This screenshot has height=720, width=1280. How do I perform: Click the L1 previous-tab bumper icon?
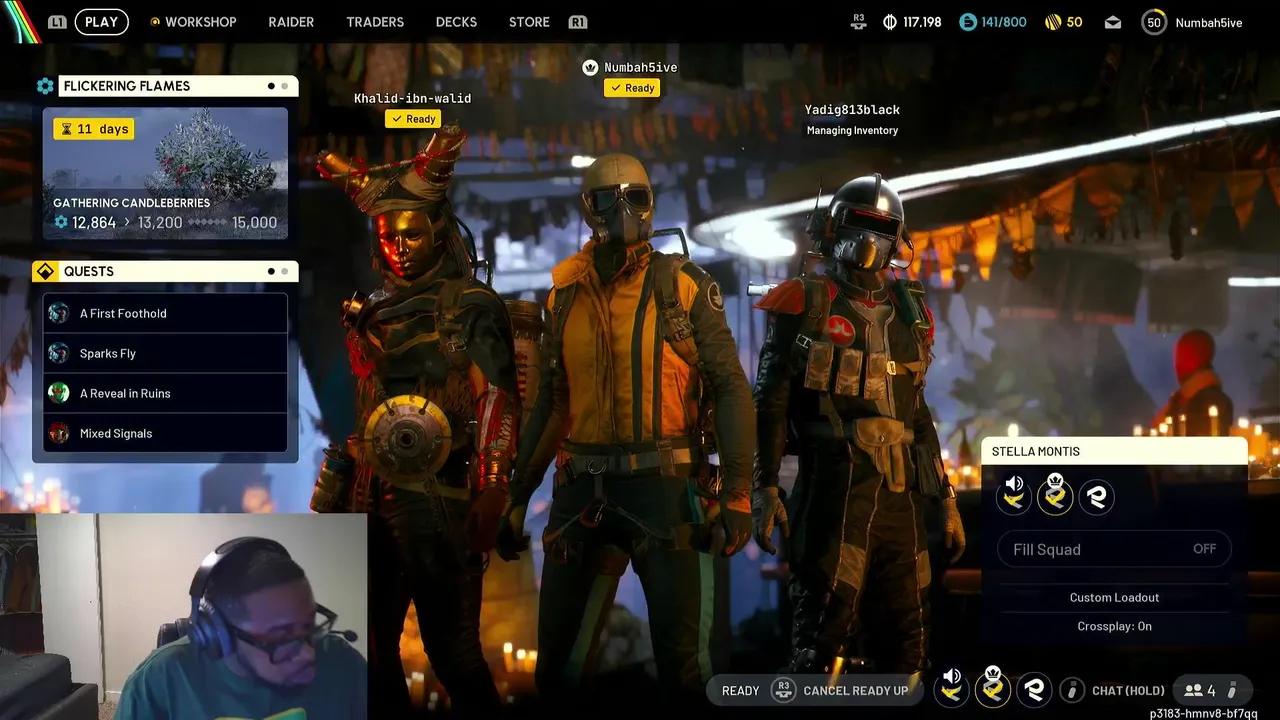click(x=57, y=22)
